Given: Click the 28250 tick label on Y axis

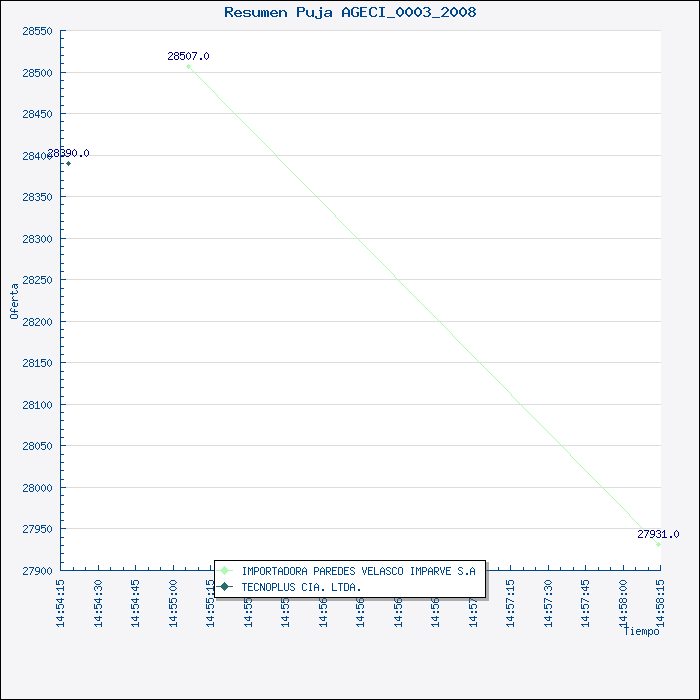Looking at the screenshot, I should (x=36, y=281).
